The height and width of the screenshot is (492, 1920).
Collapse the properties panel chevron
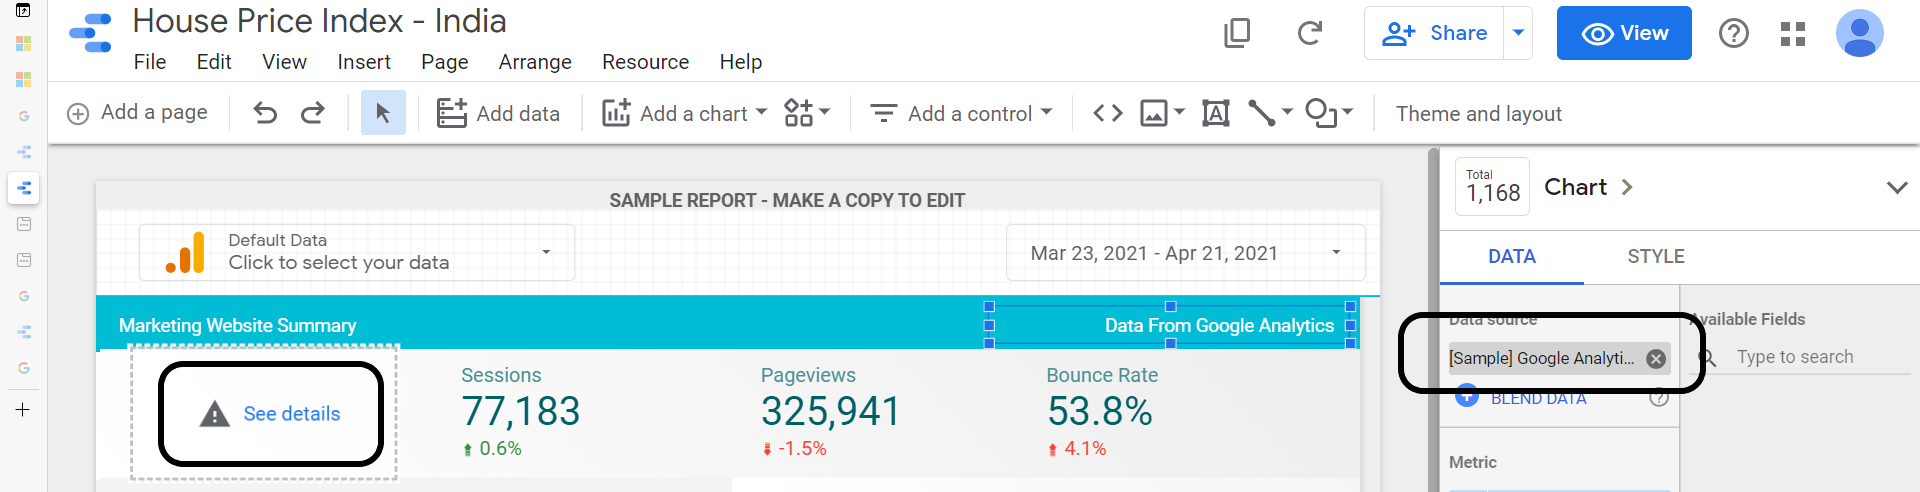click(x=1897, y=187)
